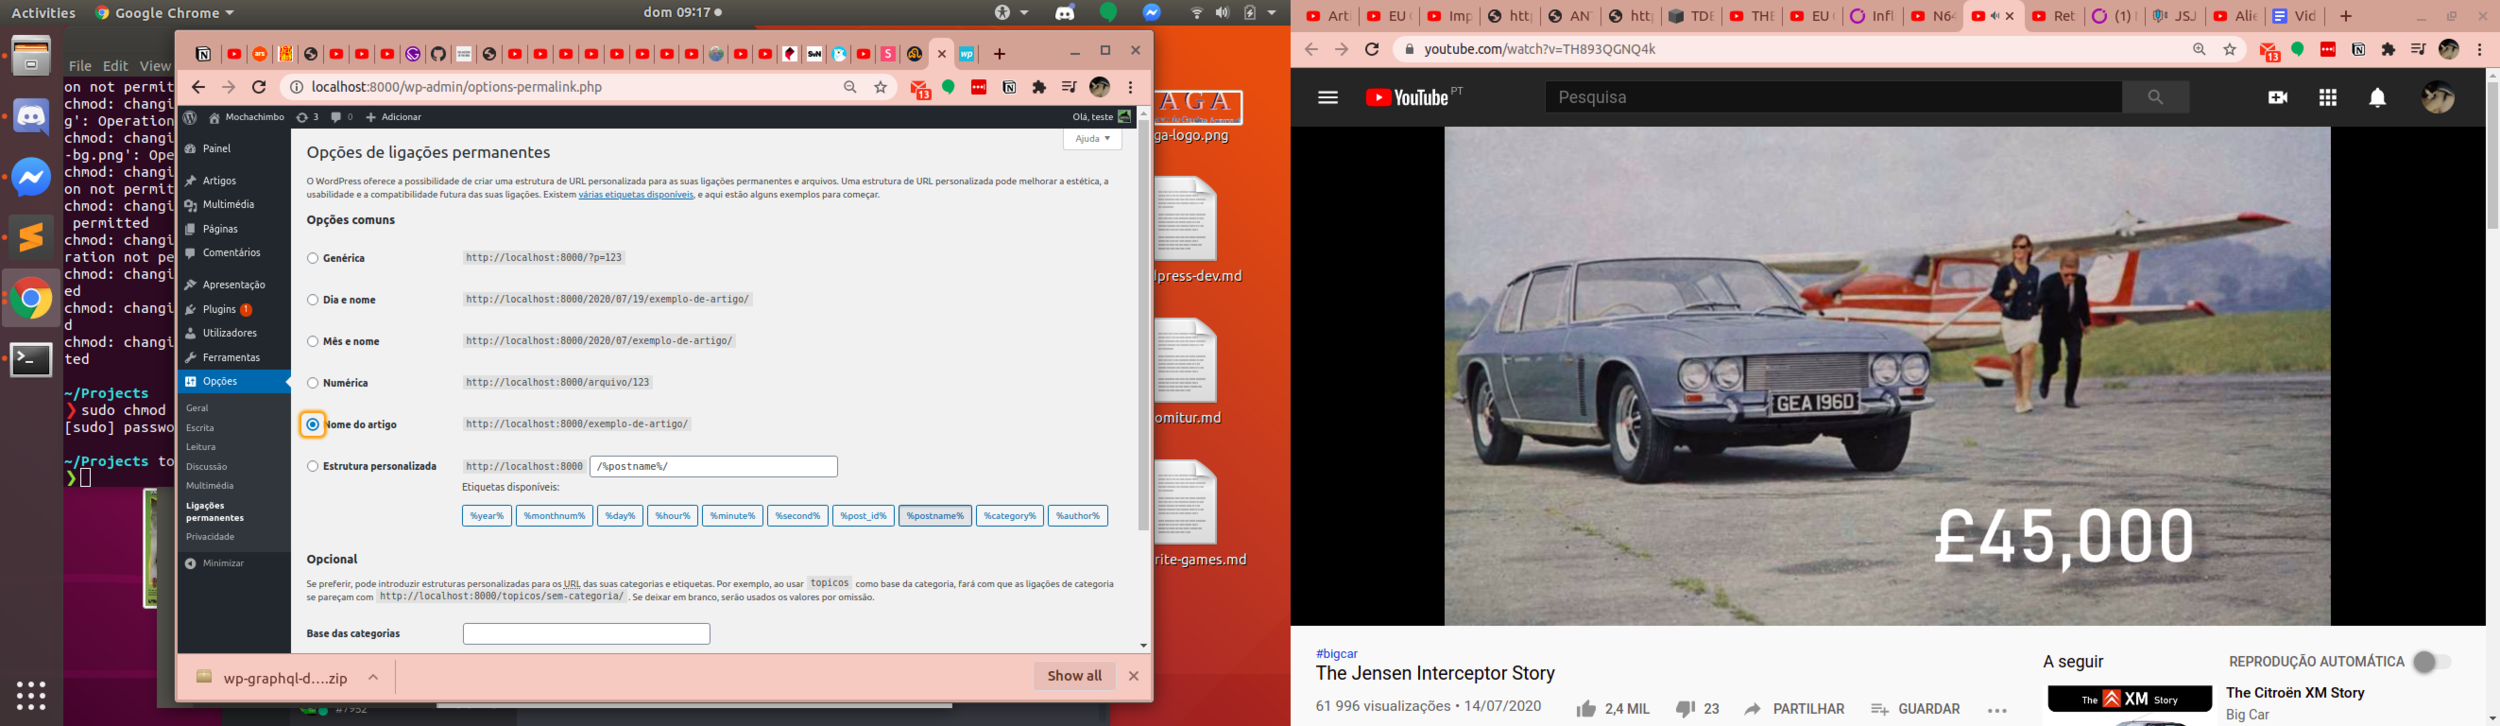
Task: Open the YouTube apps grid icon
Action: coord(2328,97)
